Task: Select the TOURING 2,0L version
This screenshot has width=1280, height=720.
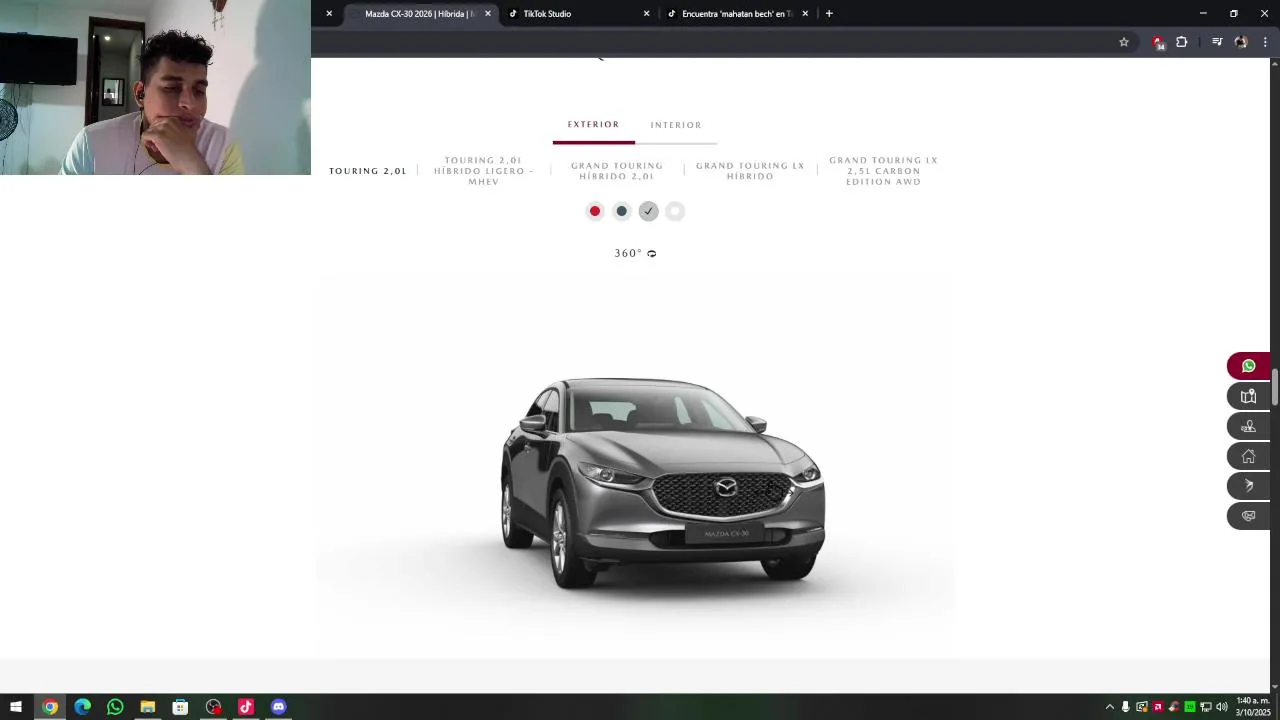Action: pyautogui.click(x=368, y=171)
